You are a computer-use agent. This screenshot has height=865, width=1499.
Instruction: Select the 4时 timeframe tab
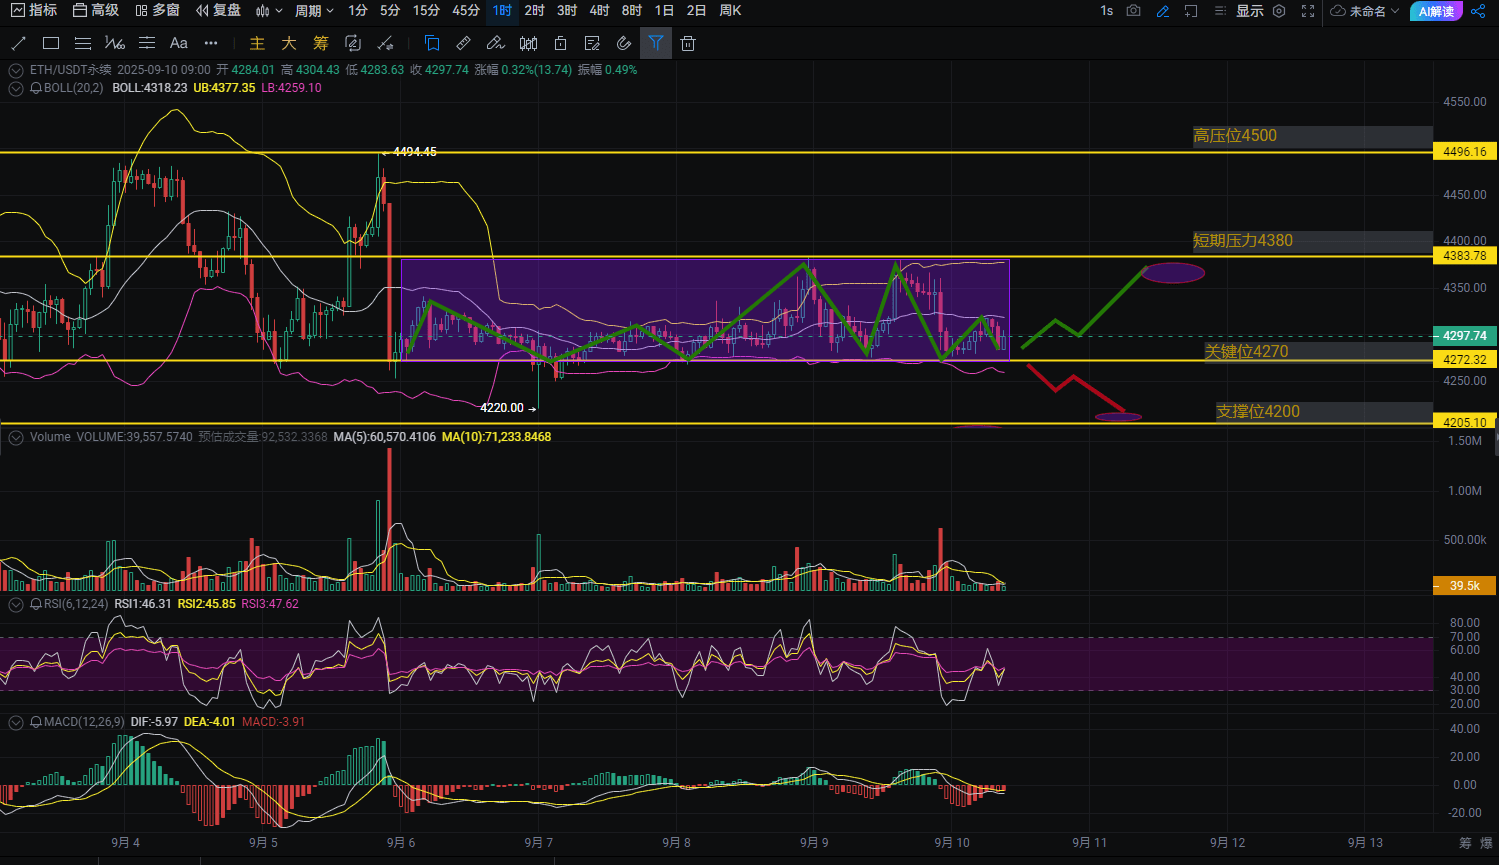[x=599, y=11]
